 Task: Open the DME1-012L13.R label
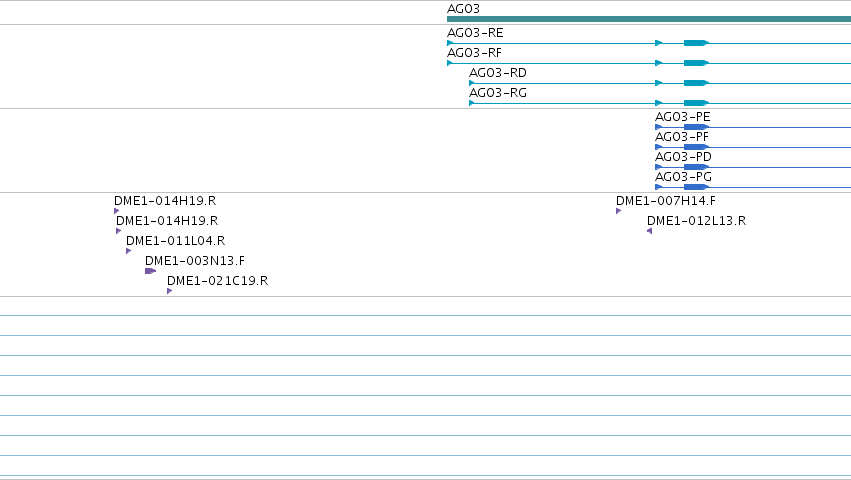click(x=696, y=221)
